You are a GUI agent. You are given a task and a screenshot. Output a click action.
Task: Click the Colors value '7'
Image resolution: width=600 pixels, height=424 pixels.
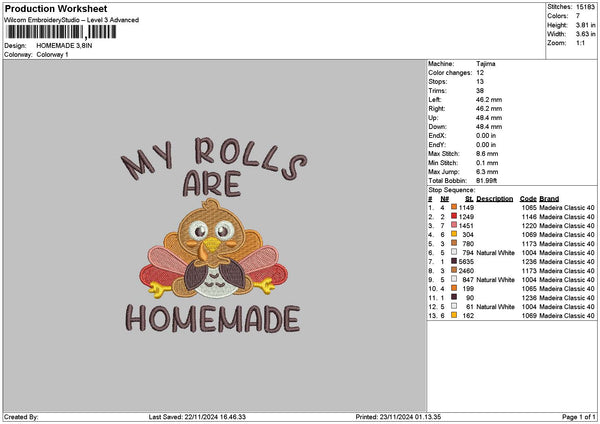tap(578, 16)
